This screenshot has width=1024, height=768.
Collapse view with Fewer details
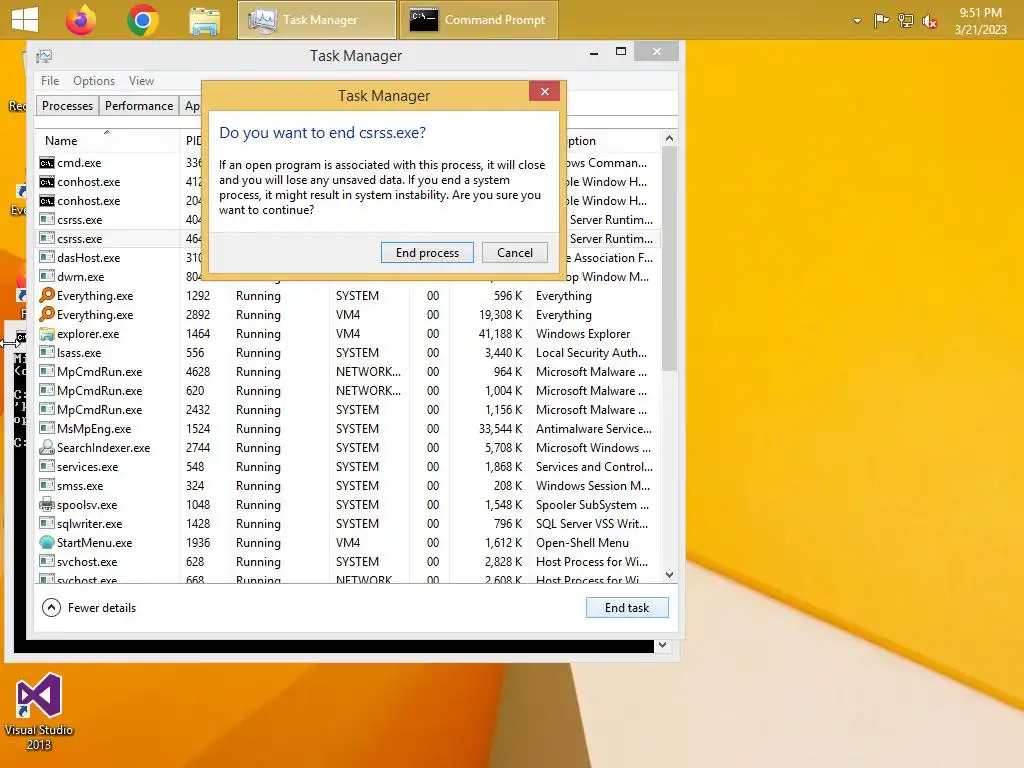[89, 608]
